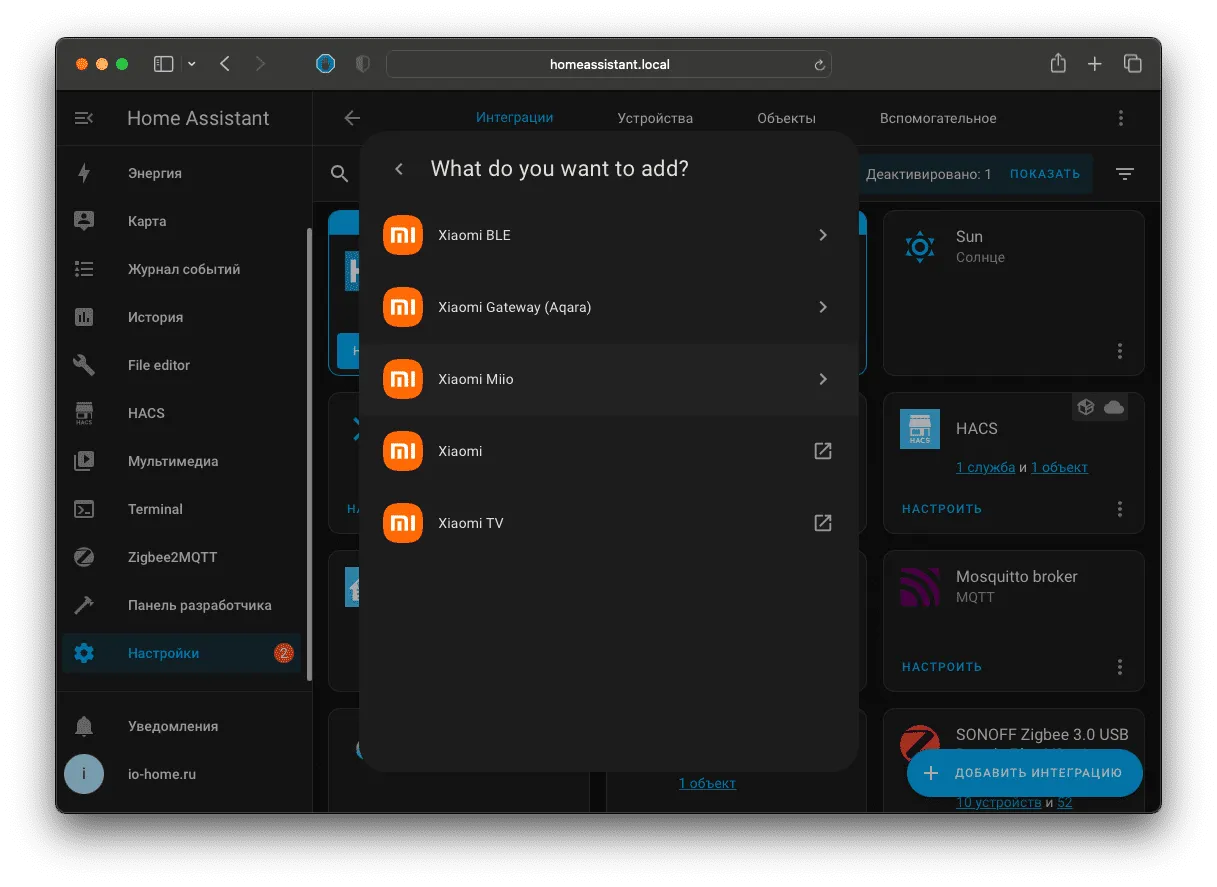Collapse the Home Assistant sidebar menu icon
Screen dimensions: 1217x887
tap(84, 118)
